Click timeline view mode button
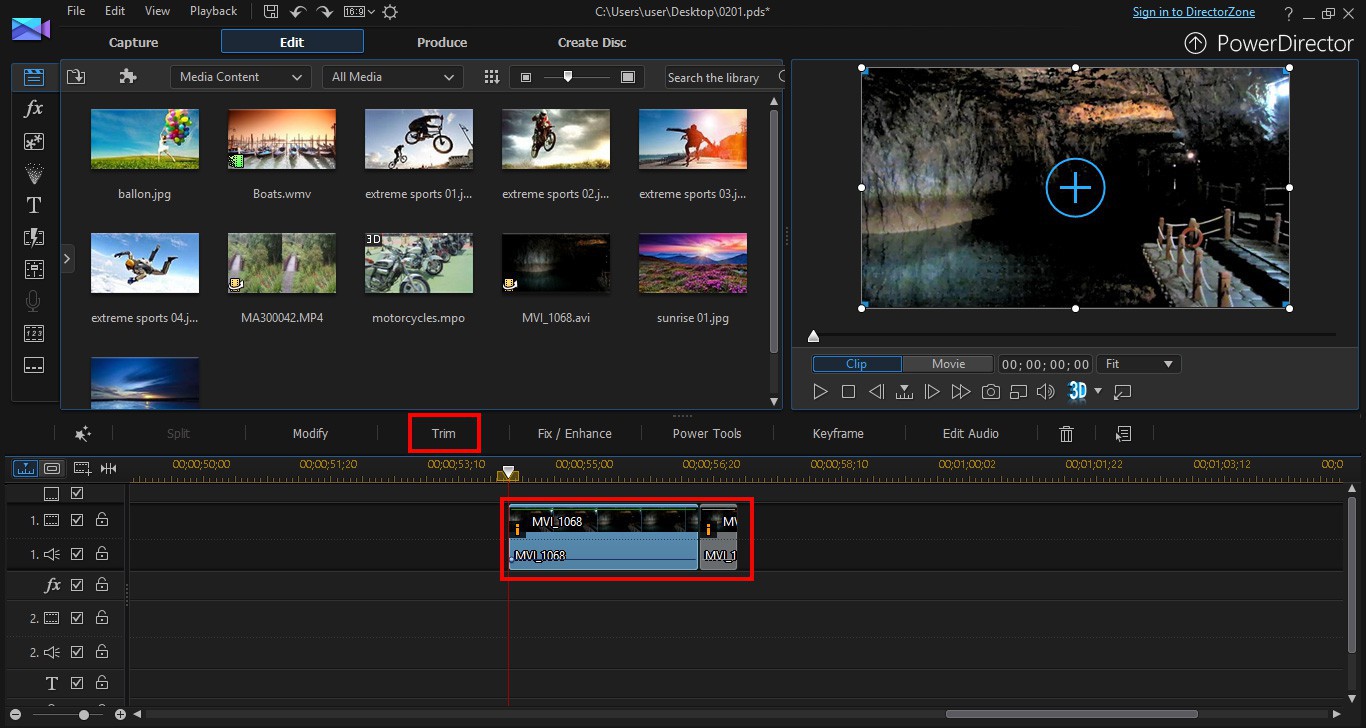Image resolution: width=1366 pixels, height=728 pixels. point(25,467)
